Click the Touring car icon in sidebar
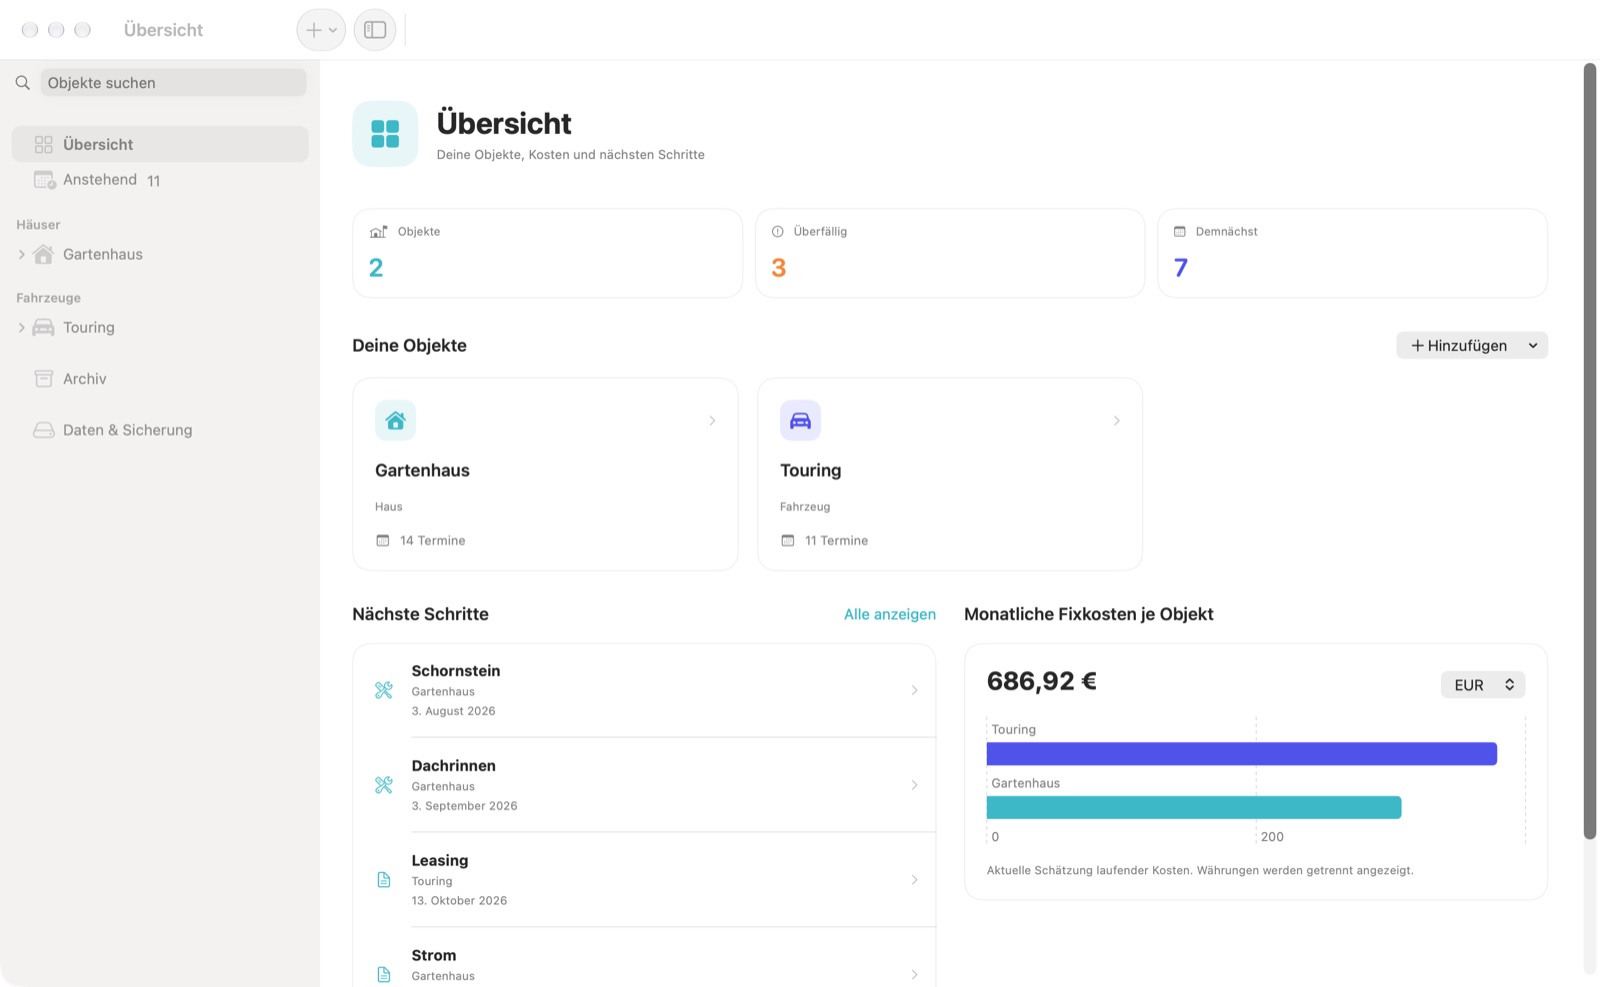 pos(43,328)
